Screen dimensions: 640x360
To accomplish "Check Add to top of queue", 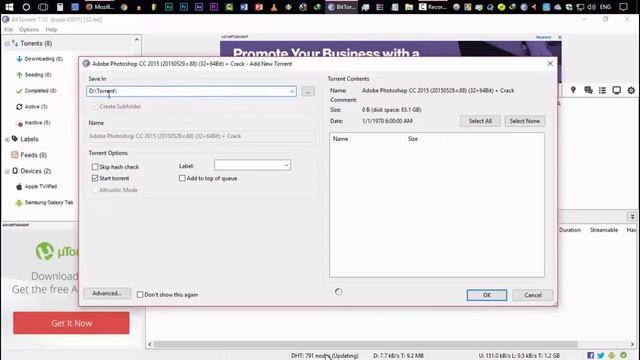I will click(x=182, y=178).
